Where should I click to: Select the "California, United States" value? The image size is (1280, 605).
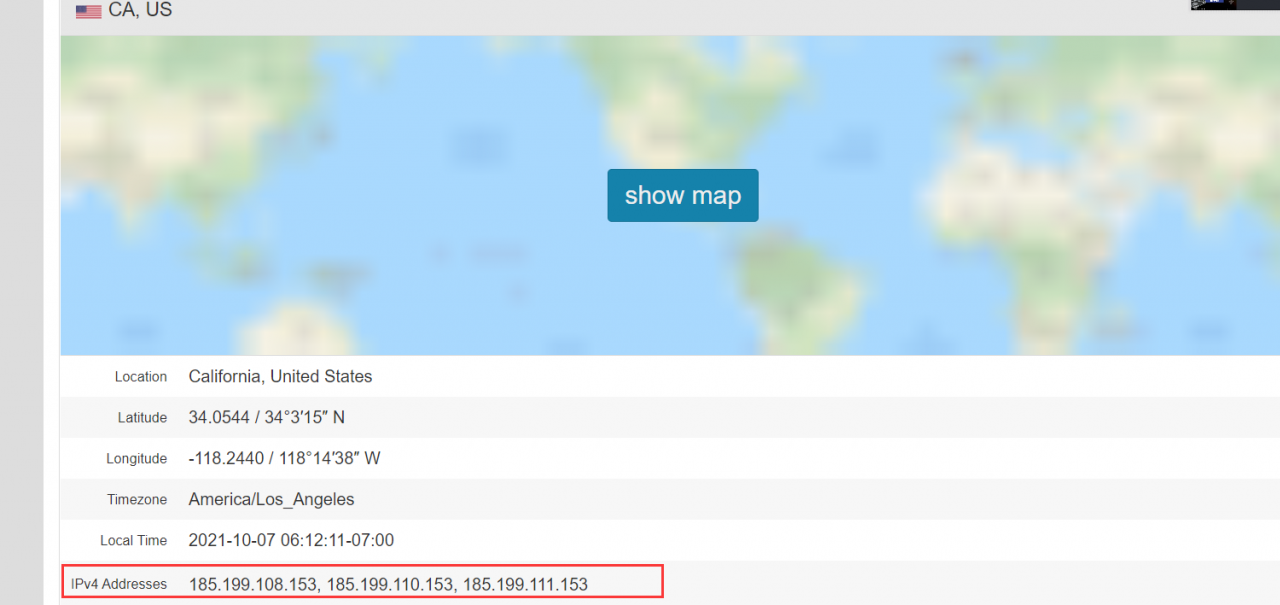click(280, 377)
